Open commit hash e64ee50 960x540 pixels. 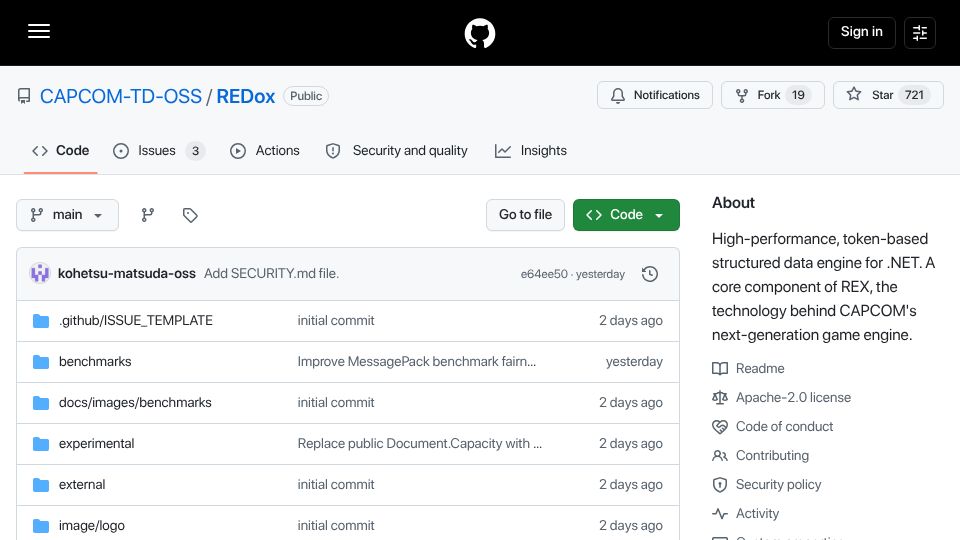pos(544,274)
